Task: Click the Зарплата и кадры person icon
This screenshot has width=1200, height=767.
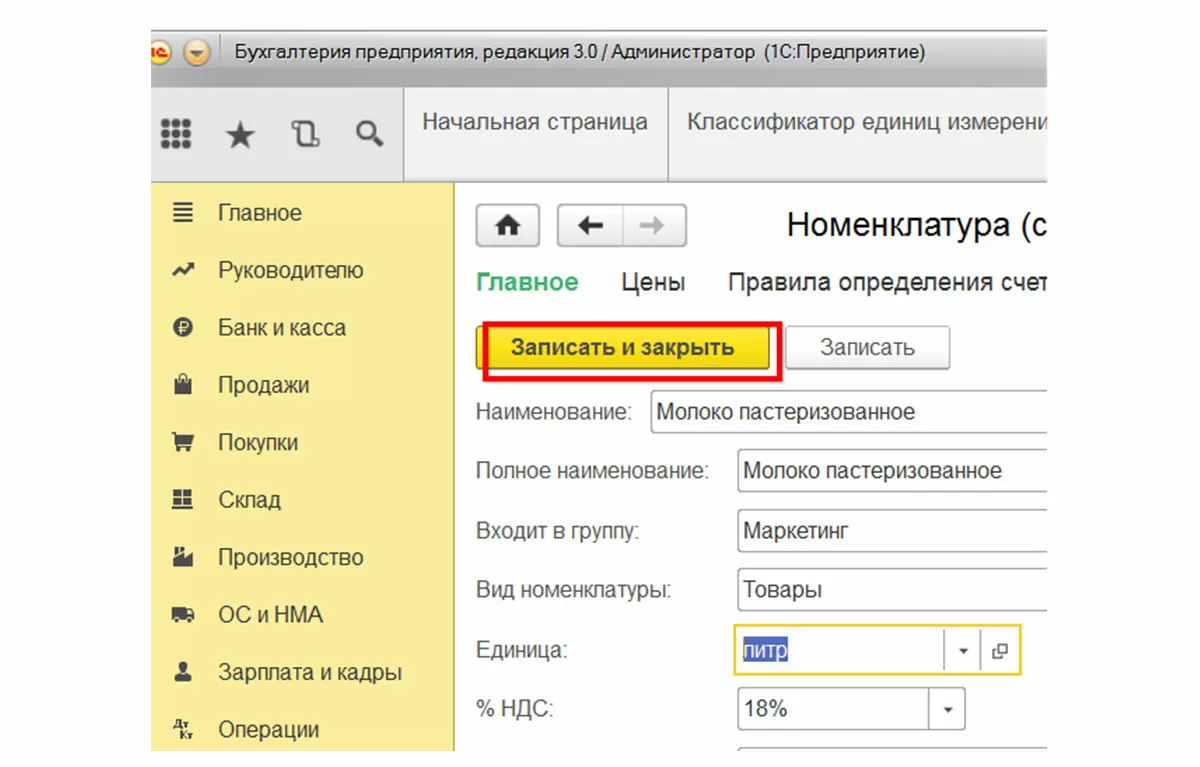Action: (182, 672)
